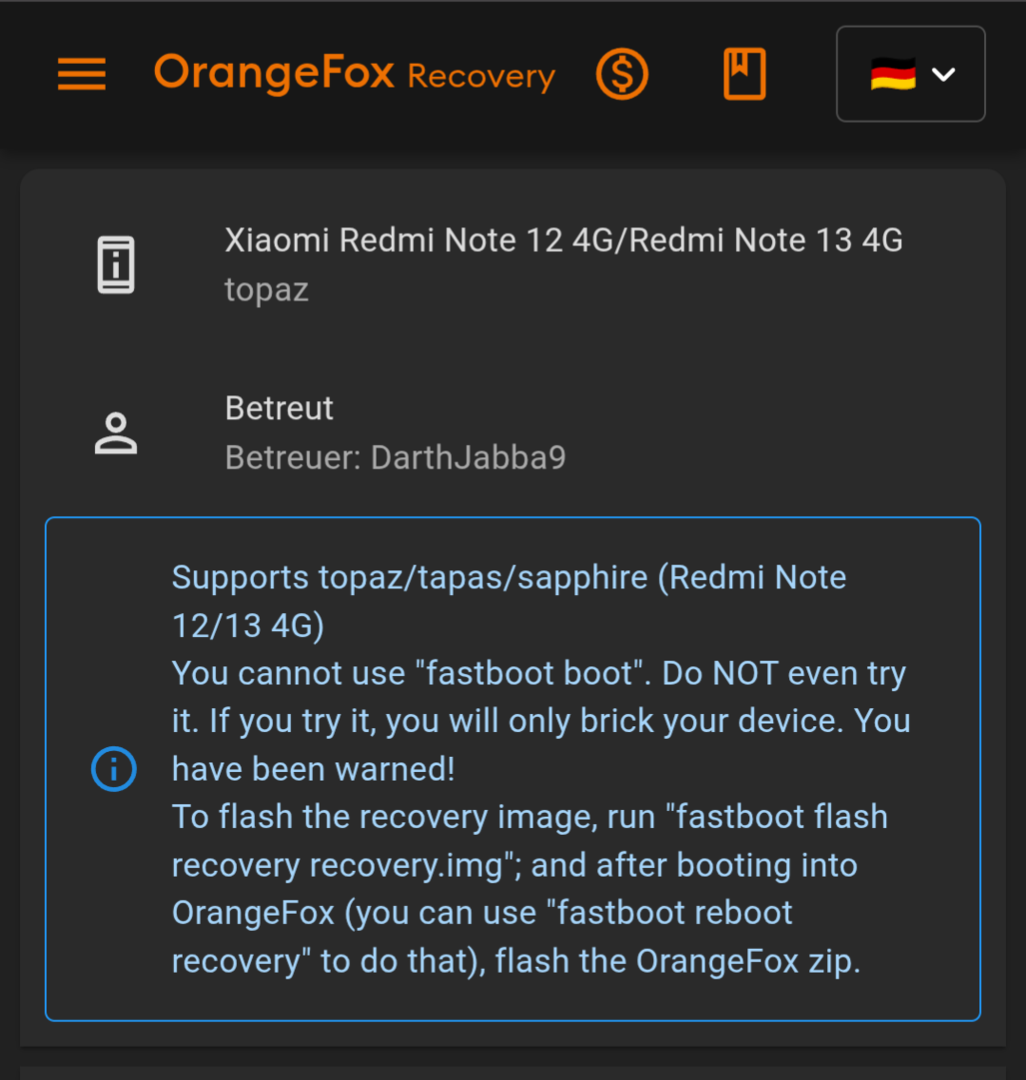Image resolution: width=1026 pixels, height=1080 pixels.
Task: Open the bookmark-shaped wiki icon
Action: 744,74
